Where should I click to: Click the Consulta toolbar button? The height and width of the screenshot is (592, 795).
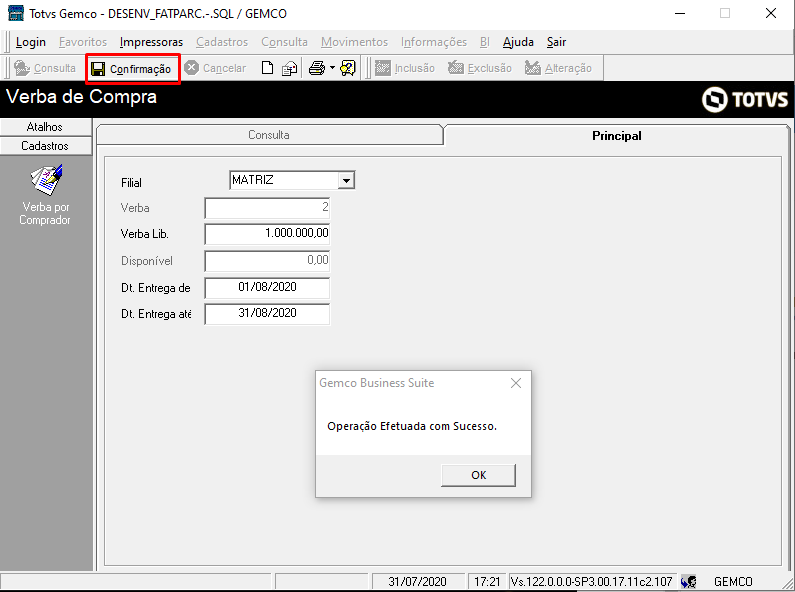[x=45, y=68]
